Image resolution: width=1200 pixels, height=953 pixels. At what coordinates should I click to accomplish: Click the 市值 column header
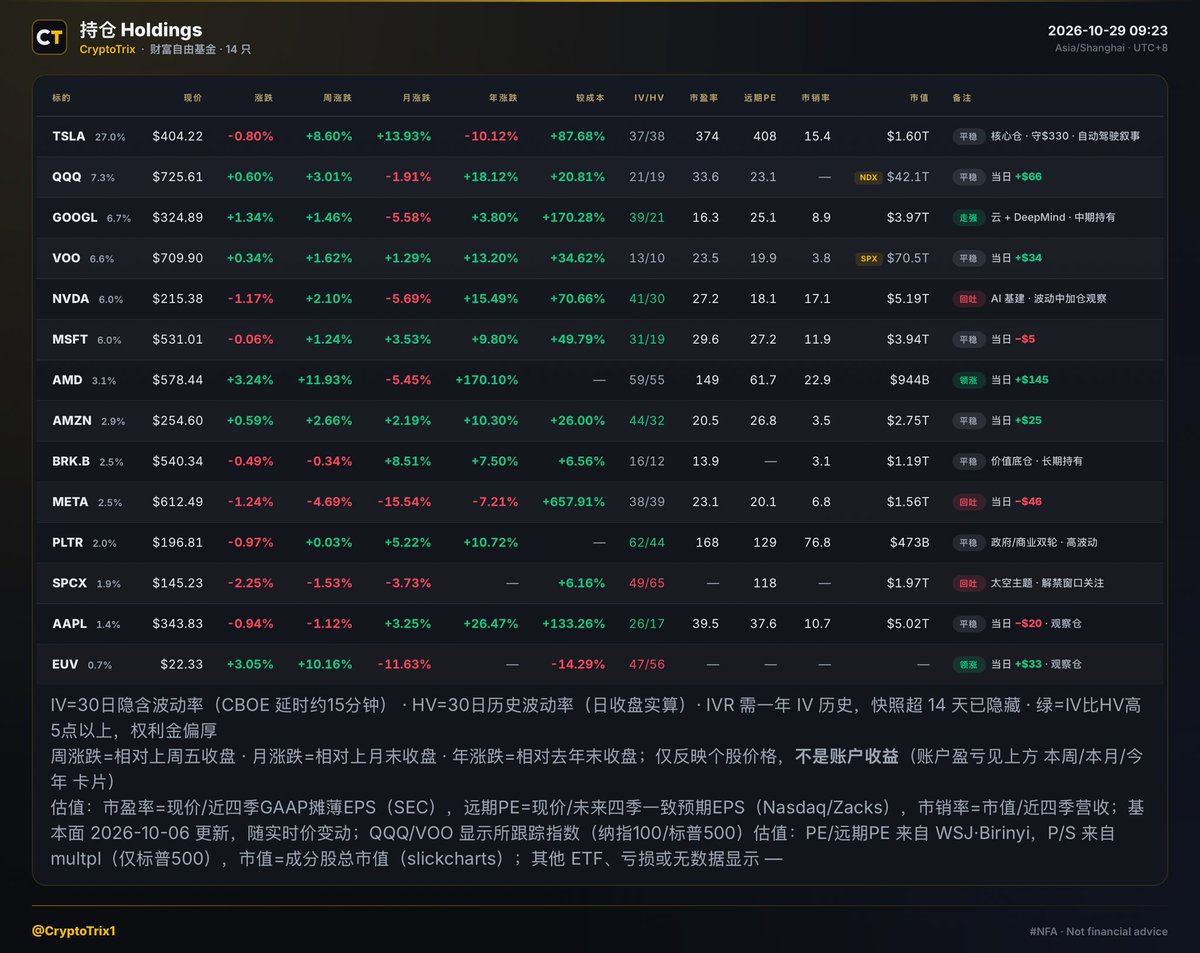click(919, 98)
